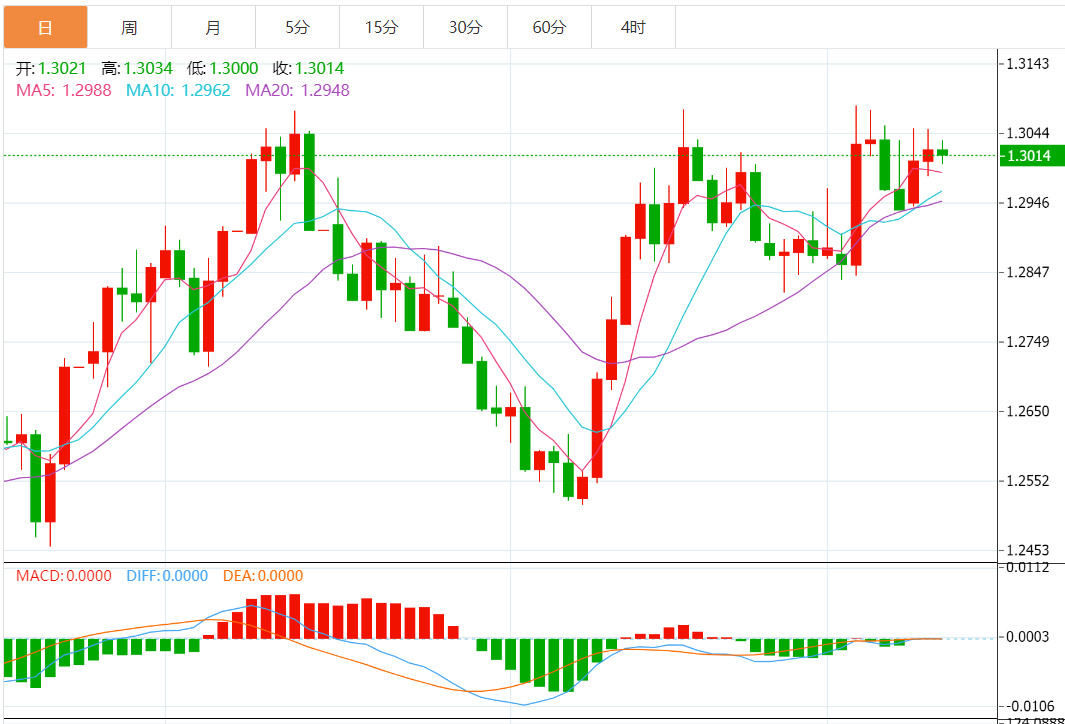Click the 1.2552 price axis label
This screenshot has width=1065, height=724.
1027,481
